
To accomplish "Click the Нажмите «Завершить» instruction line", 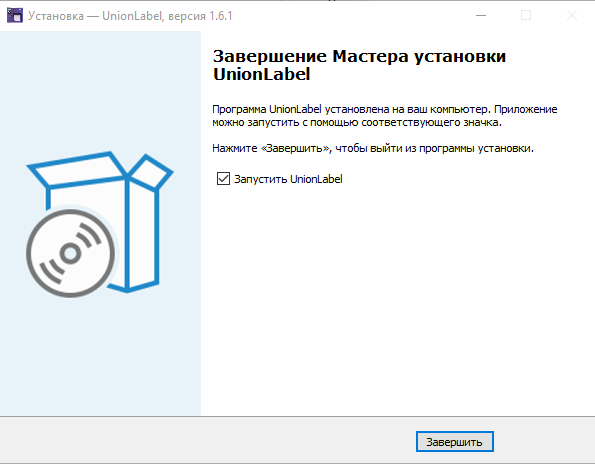I will click(373, 148).
